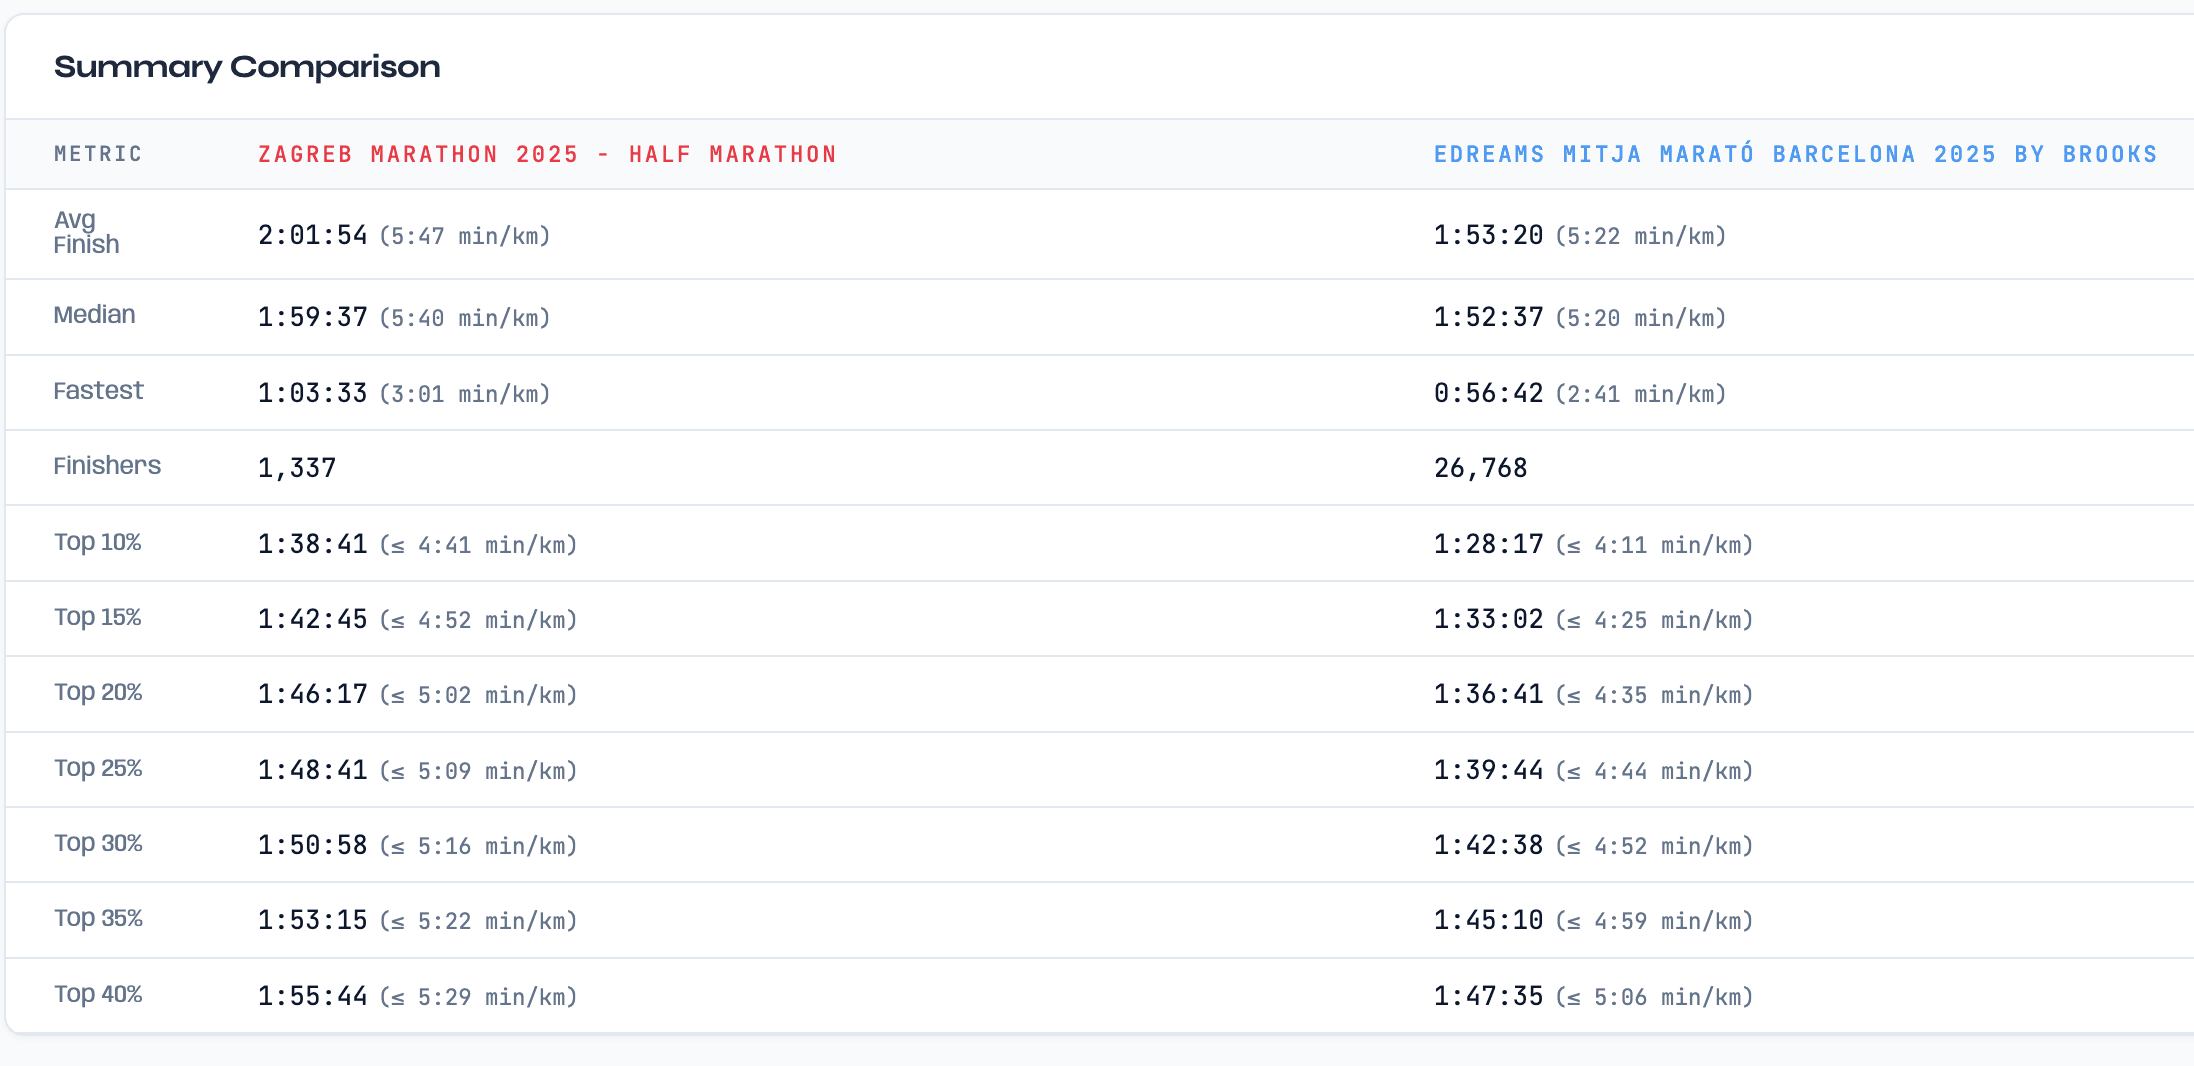2194x1066 pixels.
Task: Click Zagreb top 15% time 1:42:45
Action: 313,619
